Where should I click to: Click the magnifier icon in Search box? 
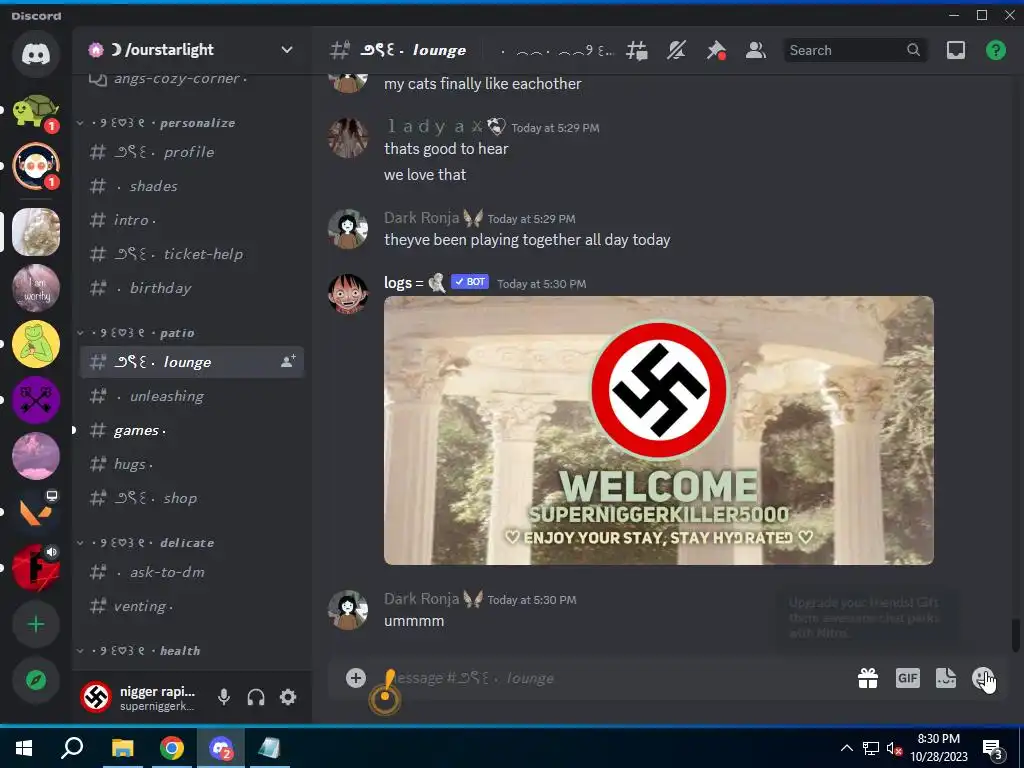914,50
